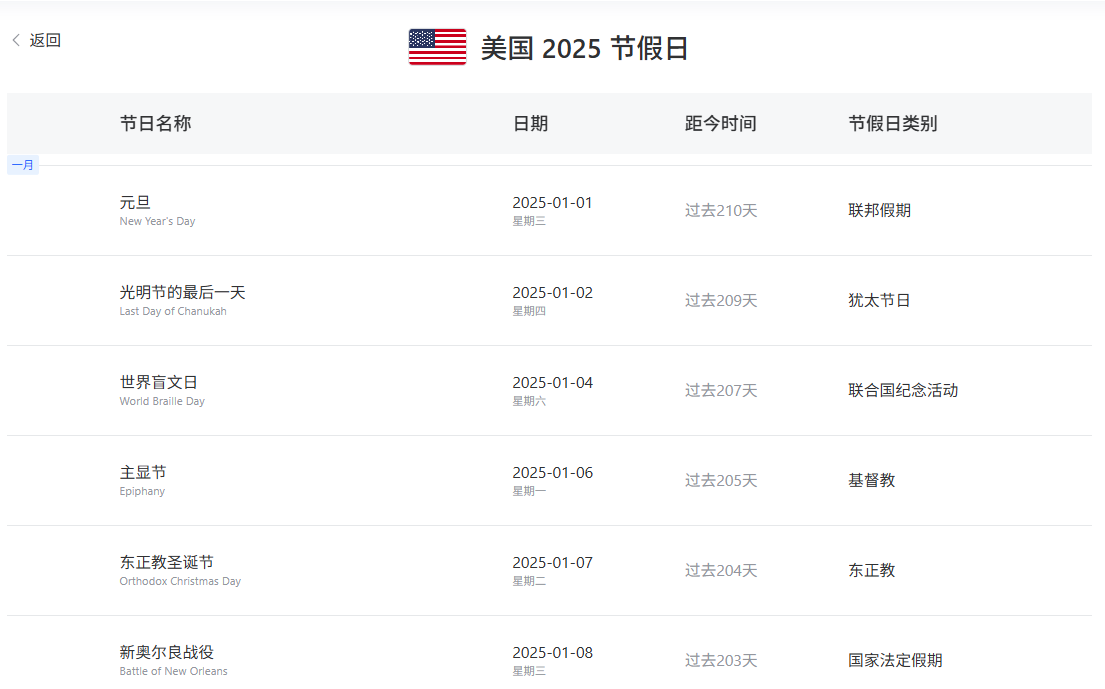The width and height of the screenshot is (1105, 689).
Task: Open the 东正教圣诞节 holiday
Action: tap(166, 563)
